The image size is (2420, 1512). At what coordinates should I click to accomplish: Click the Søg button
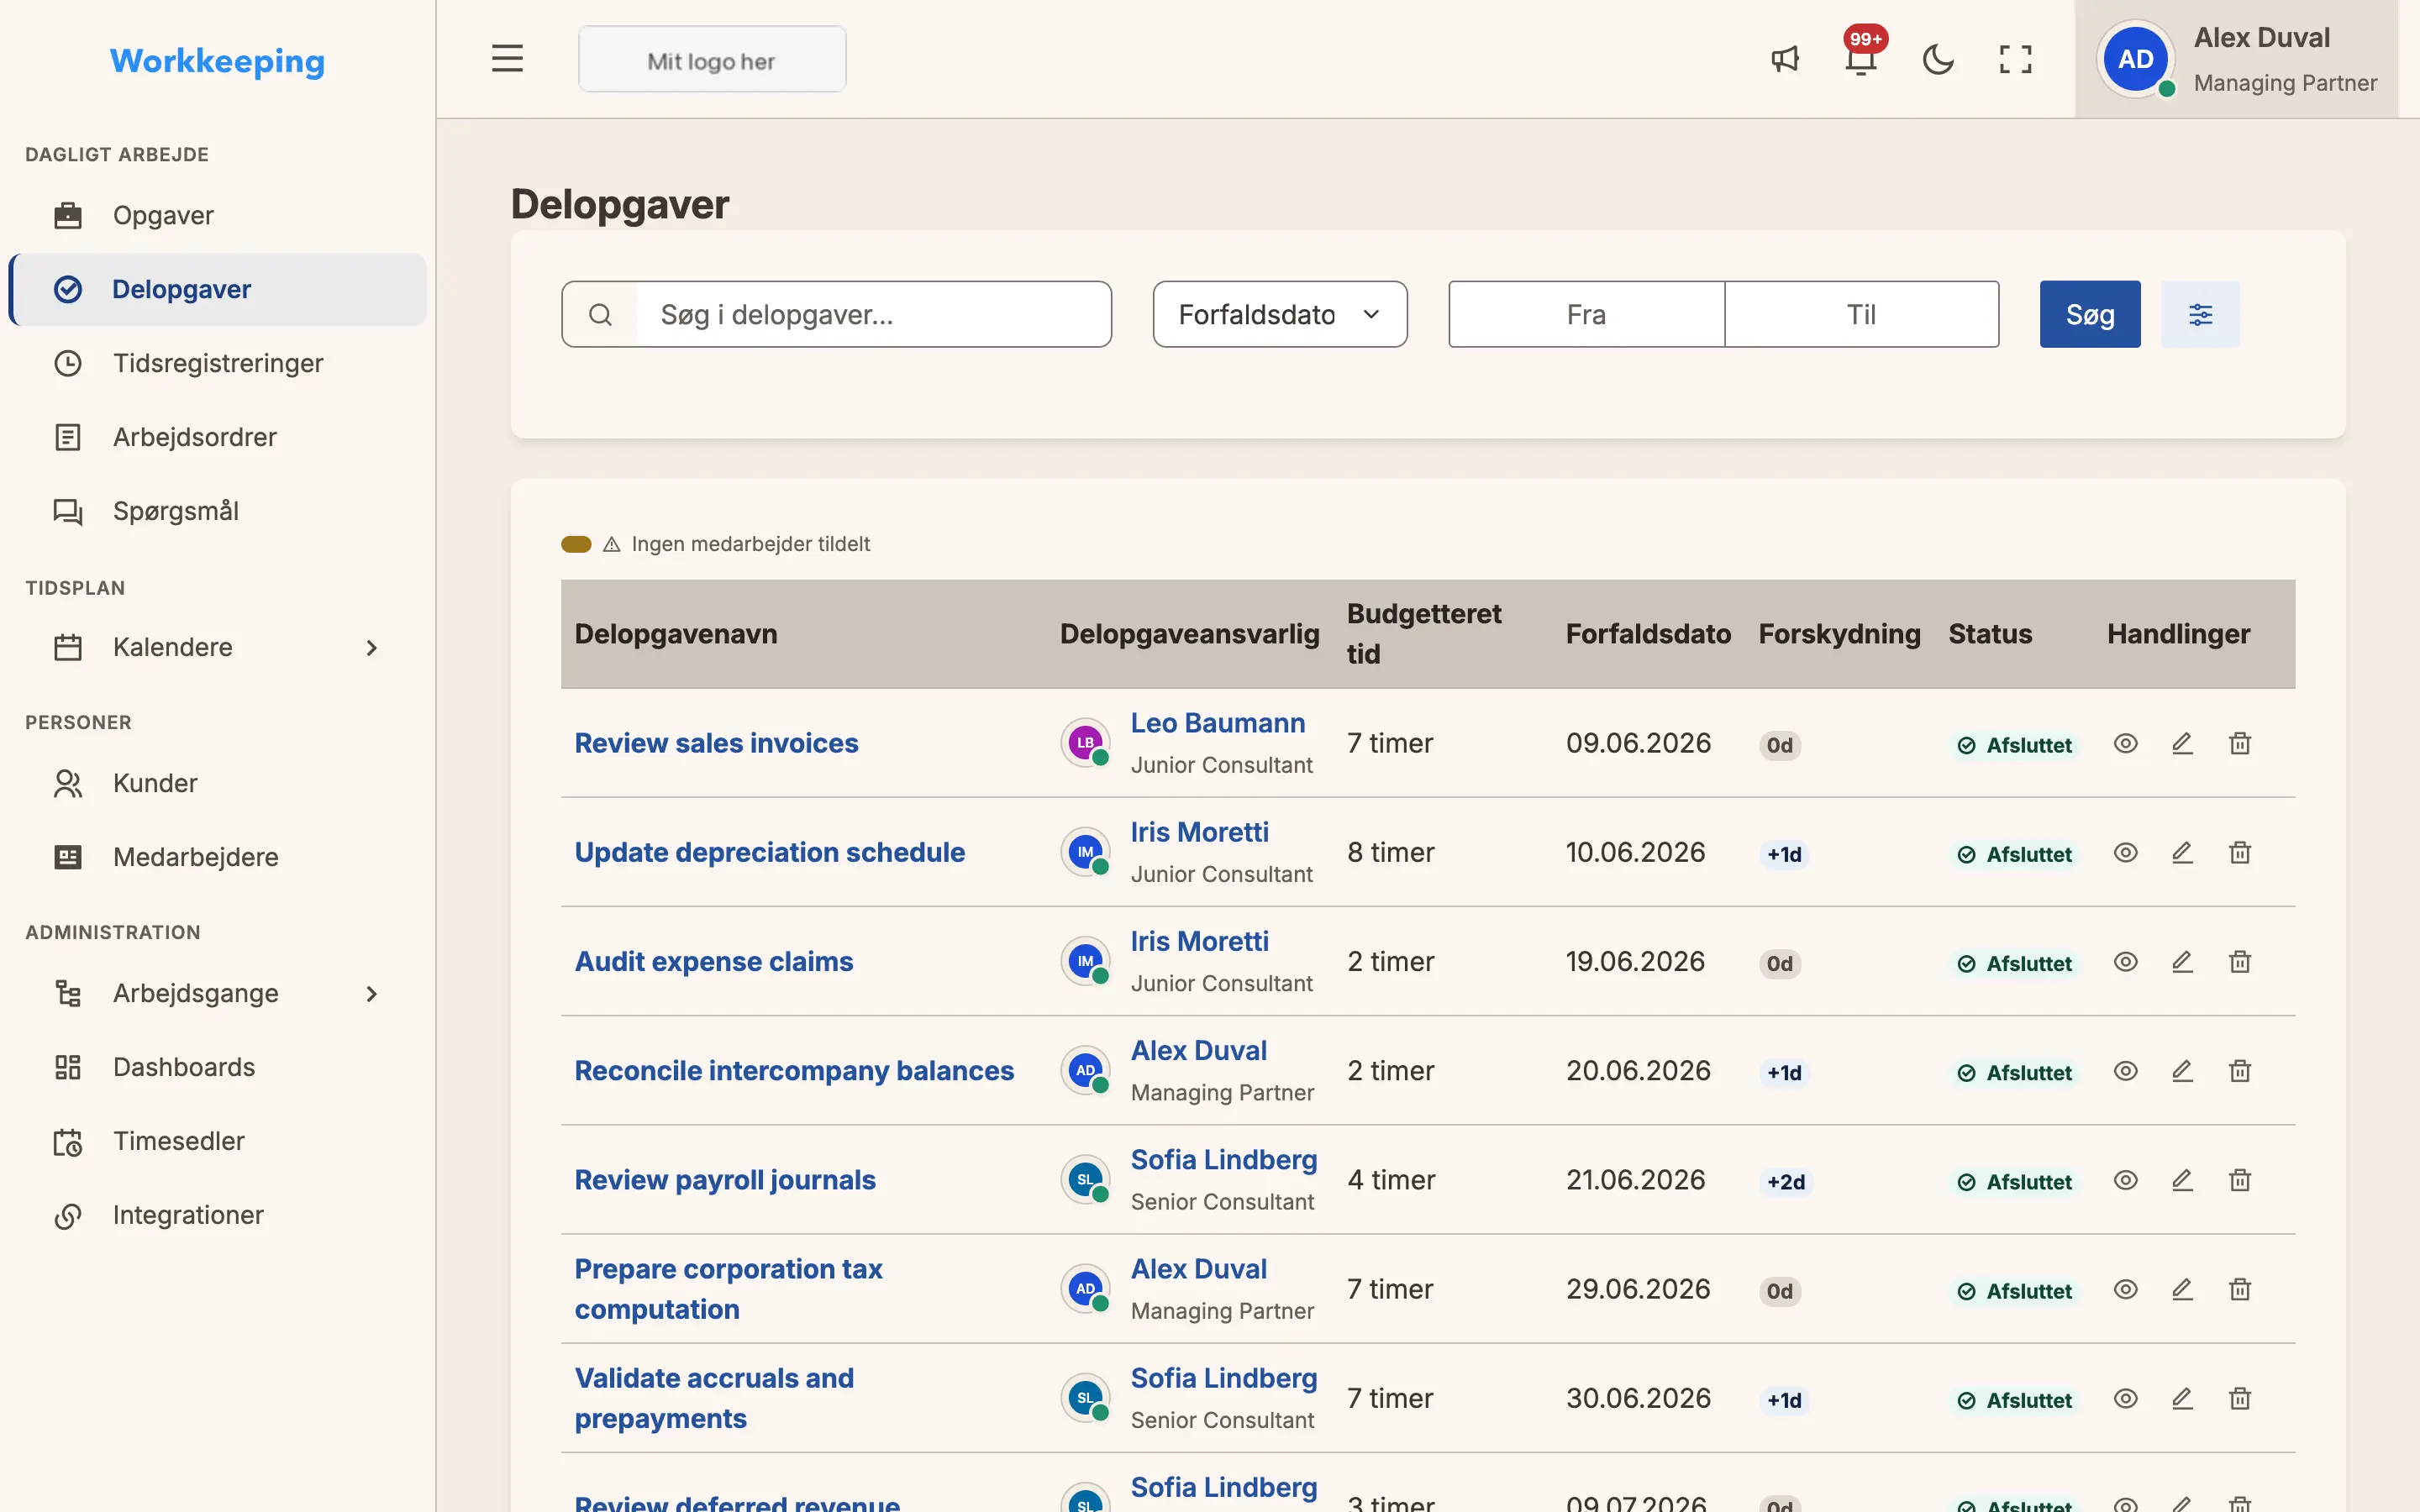point(2090,314)
